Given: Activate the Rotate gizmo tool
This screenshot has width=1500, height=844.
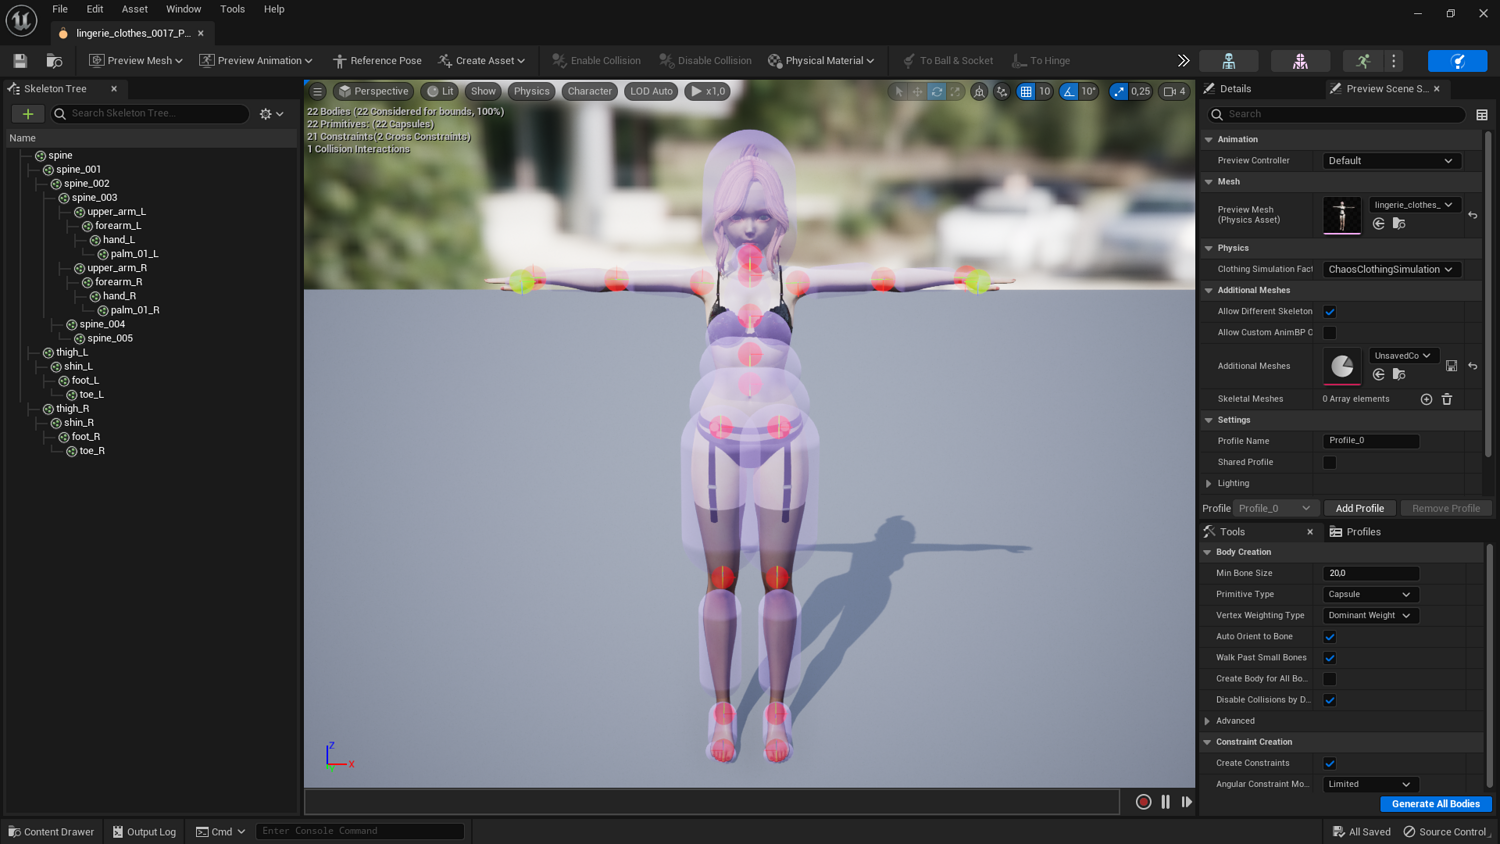Looking at the screenshot, I should point(937,92).
